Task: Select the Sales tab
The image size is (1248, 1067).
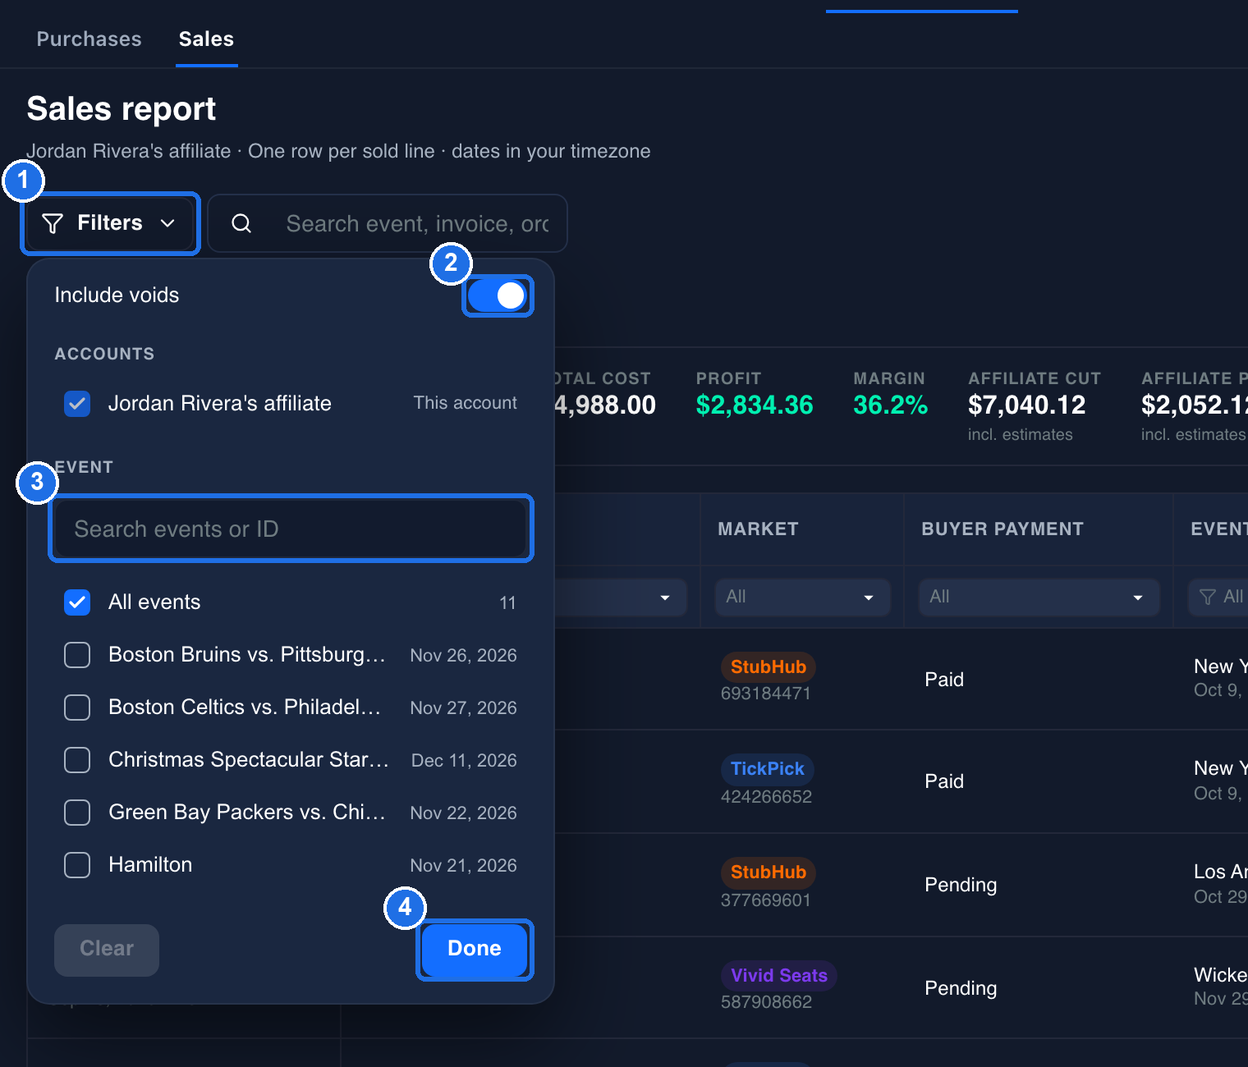Action: (x=206, y=39)
